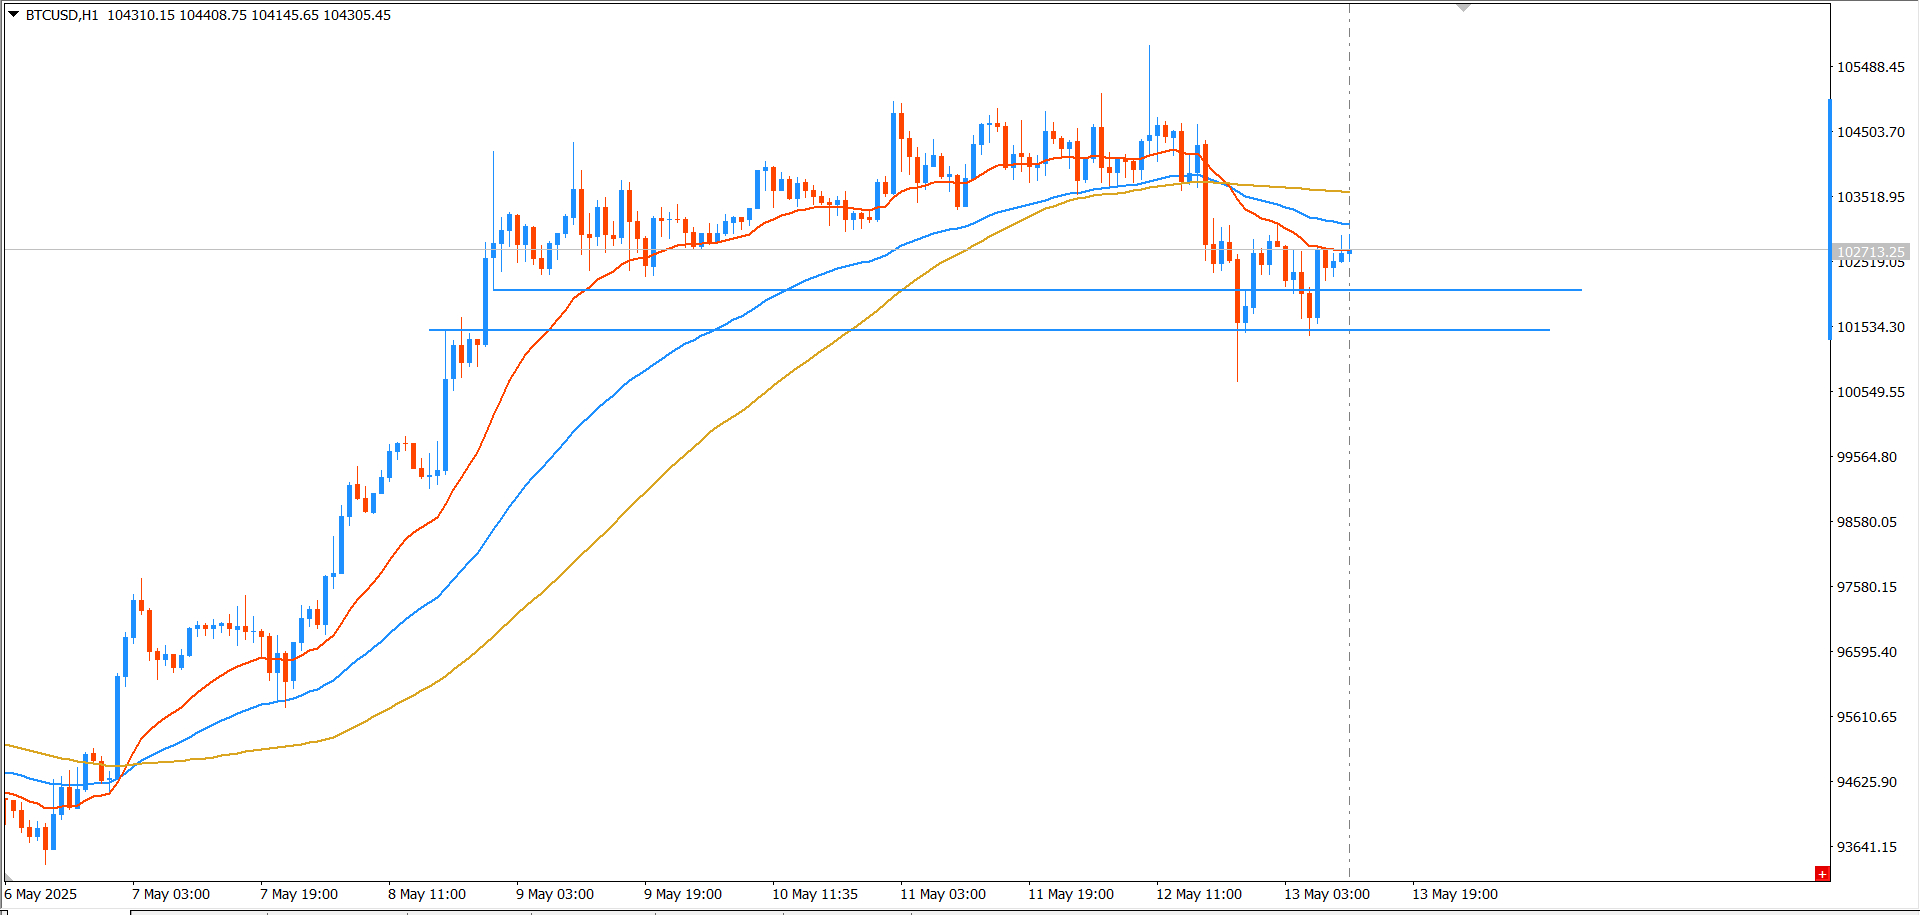Click the BTCUSD,H1 symbol label
Screen dimensions: 1920x915
[x=62, y=15]
